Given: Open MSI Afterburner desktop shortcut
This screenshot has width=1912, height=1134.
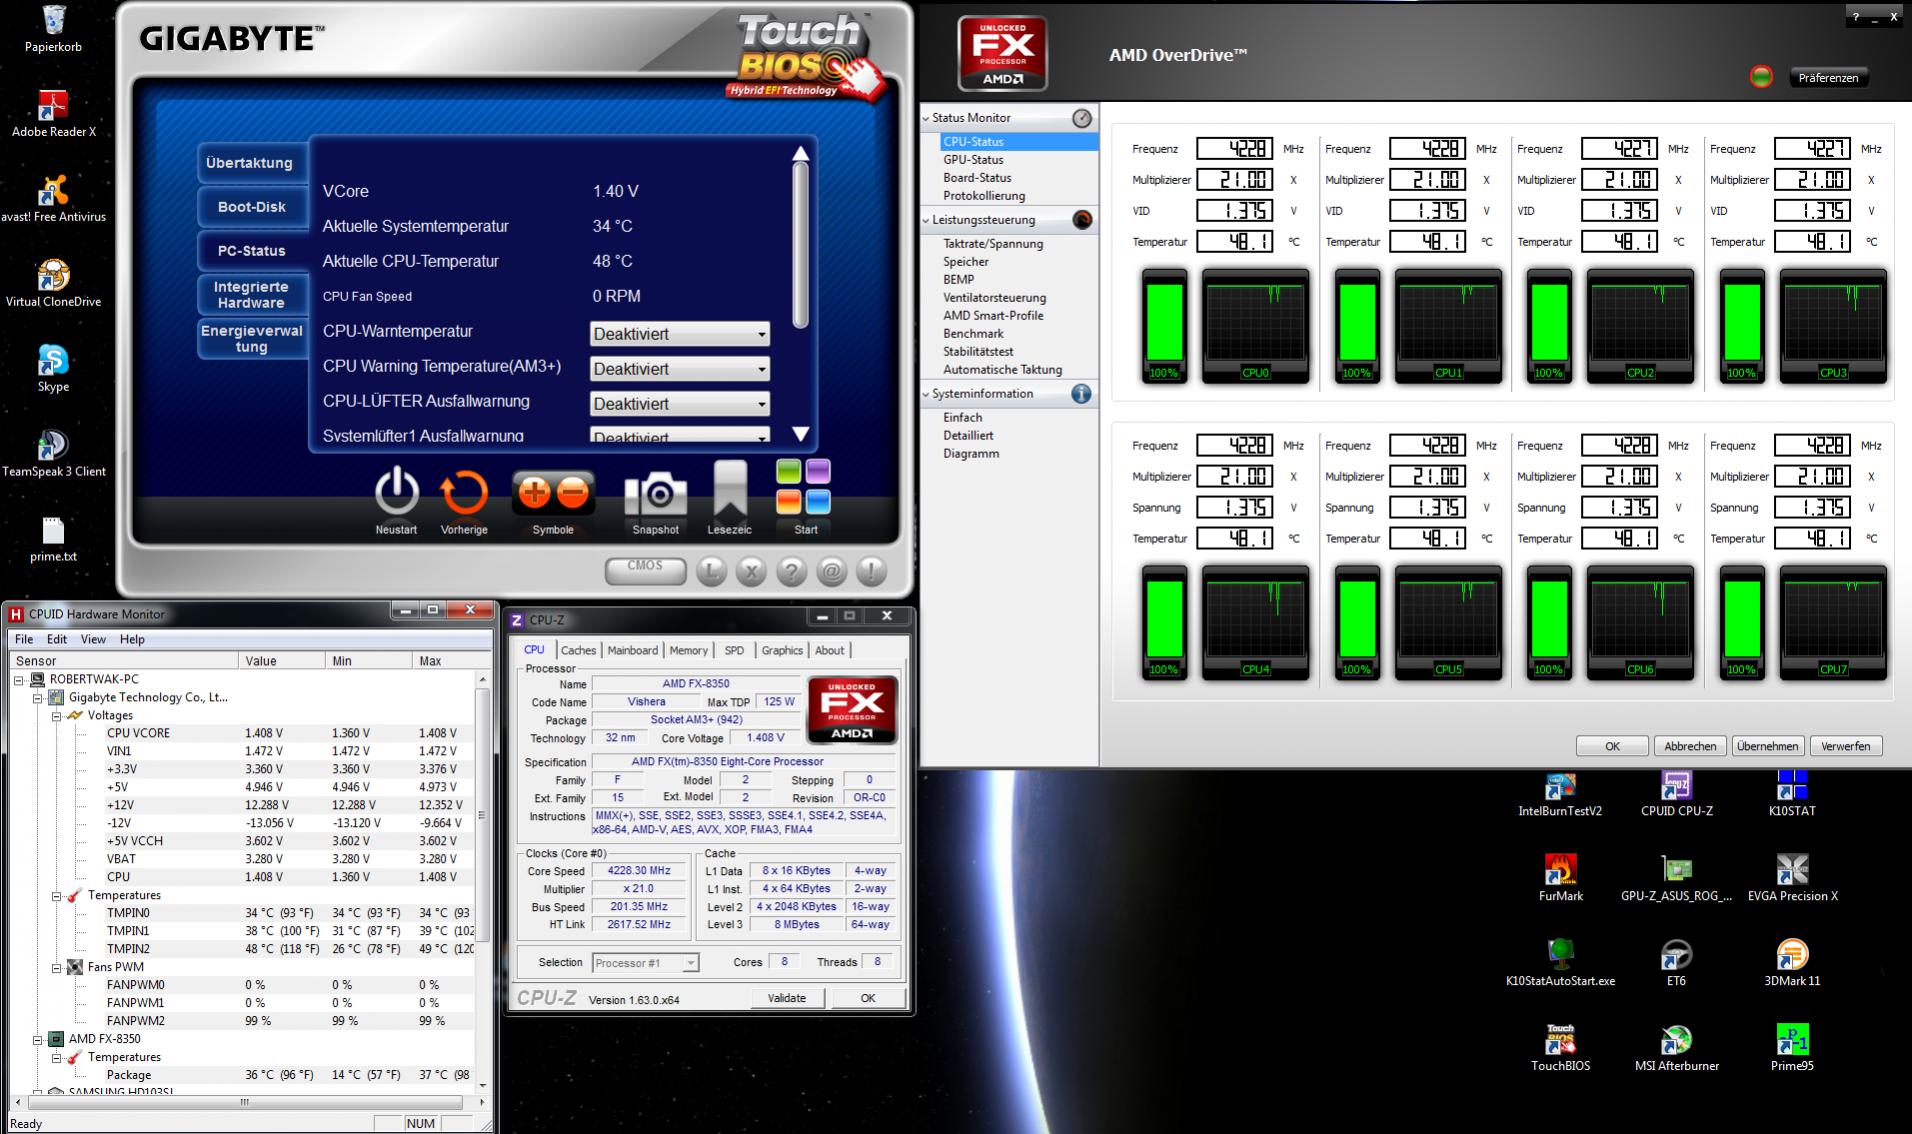Looking at the screenshot, I should click(x=1676, y=1040).
